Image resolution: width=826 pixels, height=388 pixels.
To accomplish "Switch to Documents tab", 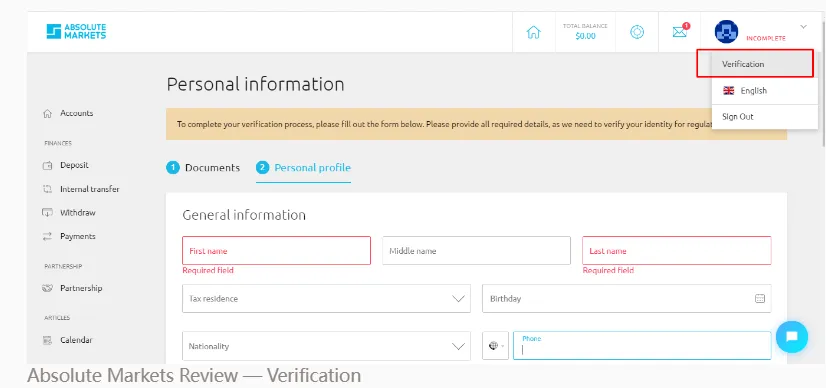I will (x=203, y=168).
